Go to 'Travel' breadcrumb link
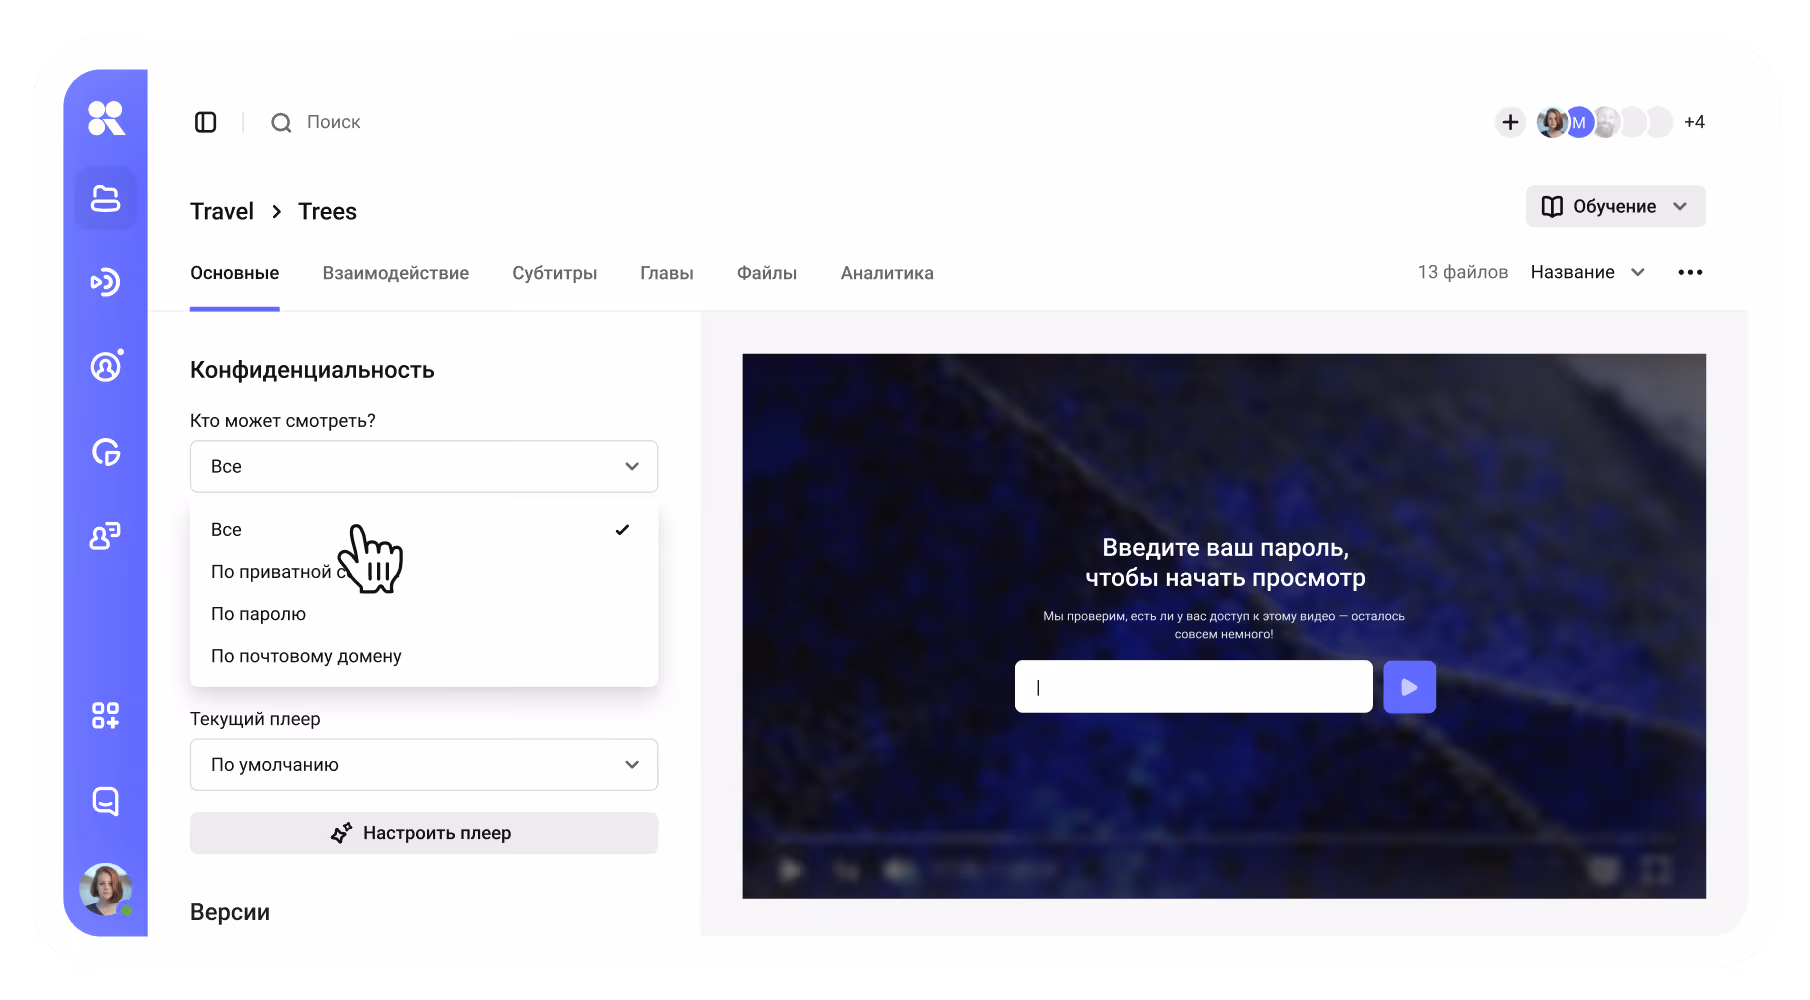1810x1000 pixels. [x=222, y=211]
